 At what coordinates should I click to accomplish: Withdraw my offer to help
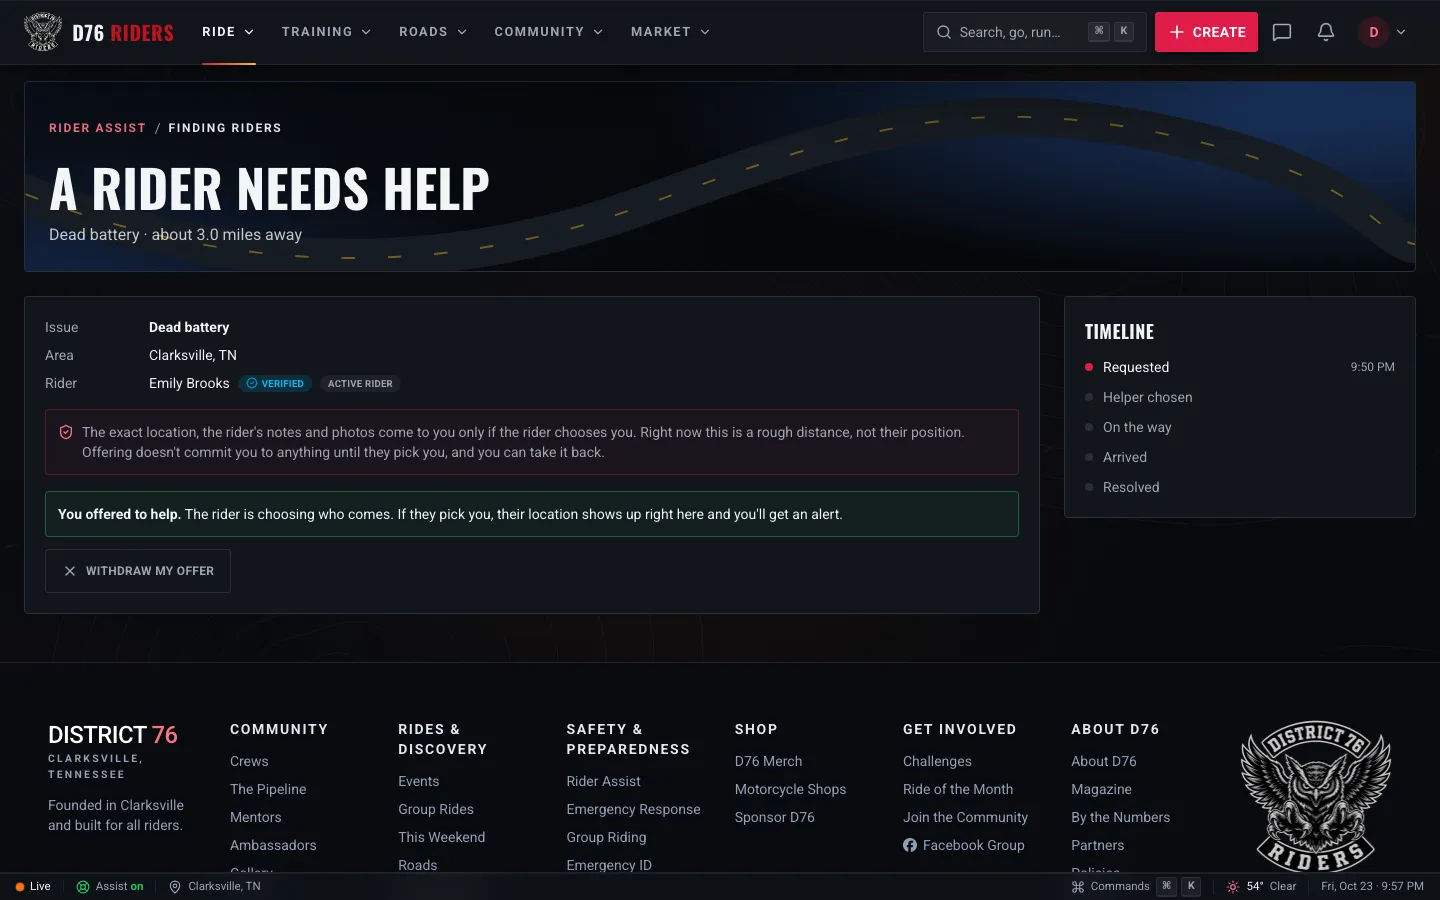(138, 571)
